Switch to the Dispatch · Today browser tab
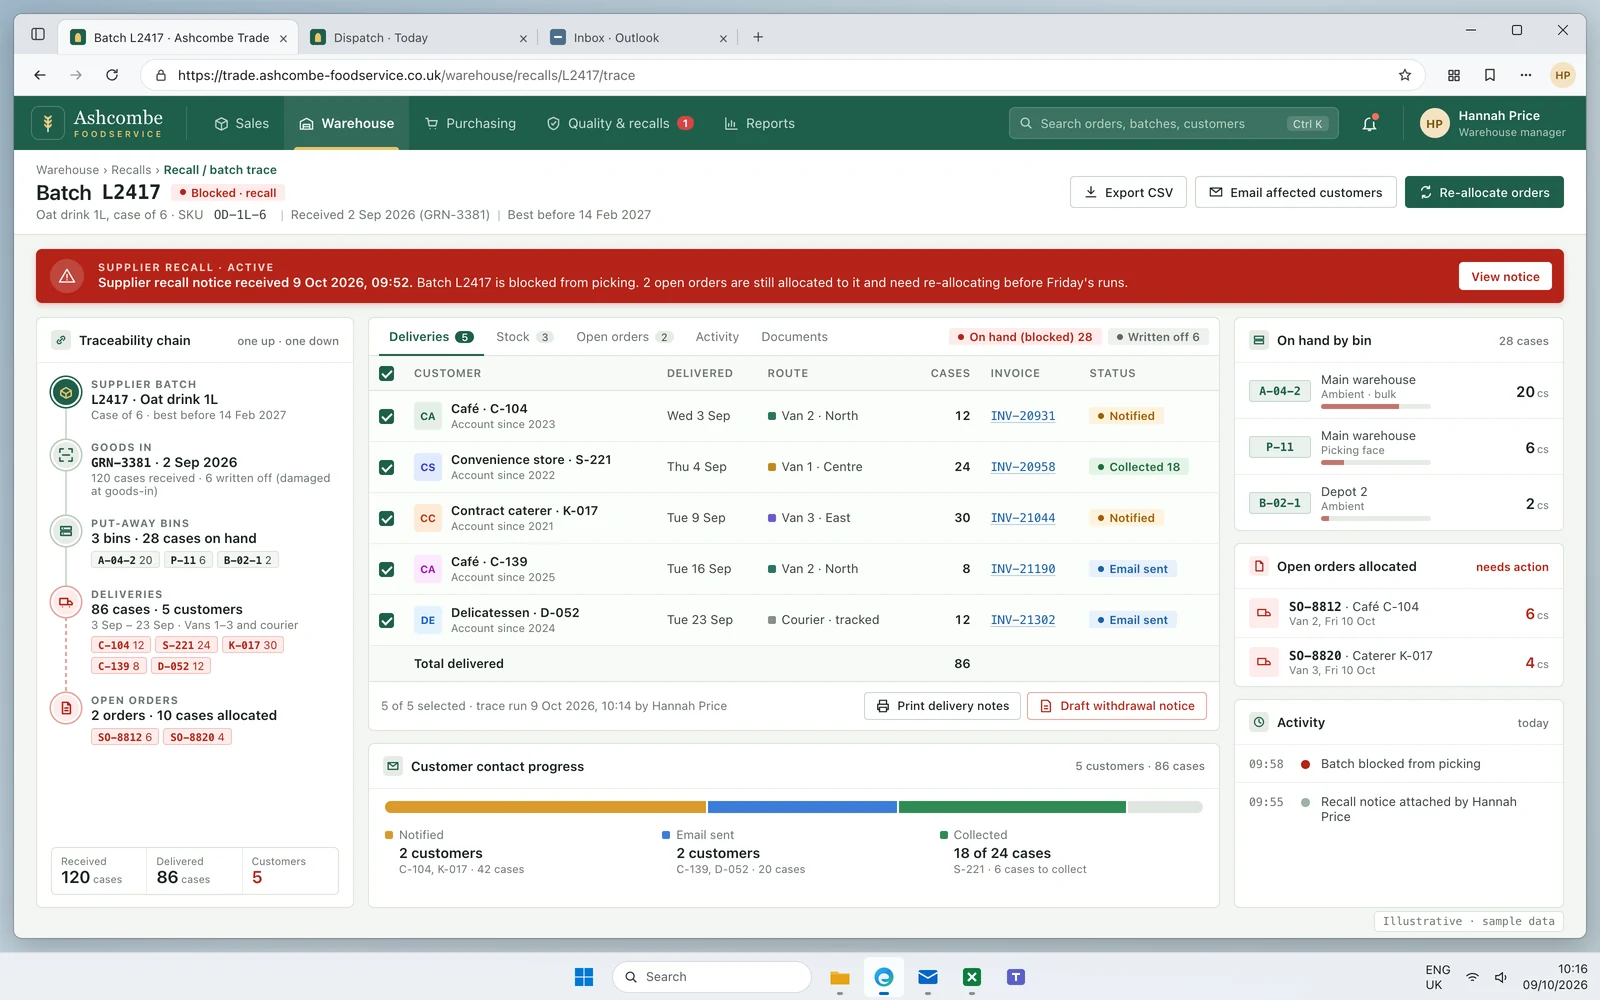Image resolution: width=1600 pixels, height=1000 pixels. (x=418, y=38)
